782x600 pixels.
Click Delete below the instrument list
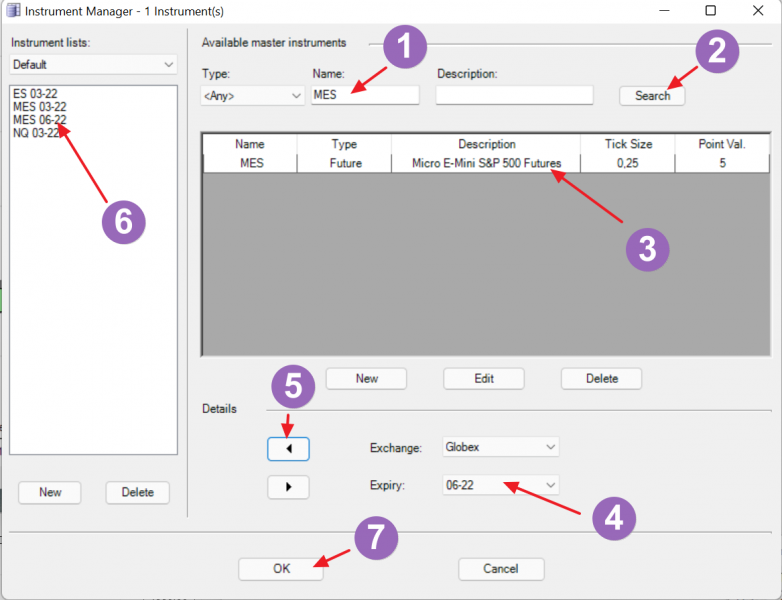point(138,492)
